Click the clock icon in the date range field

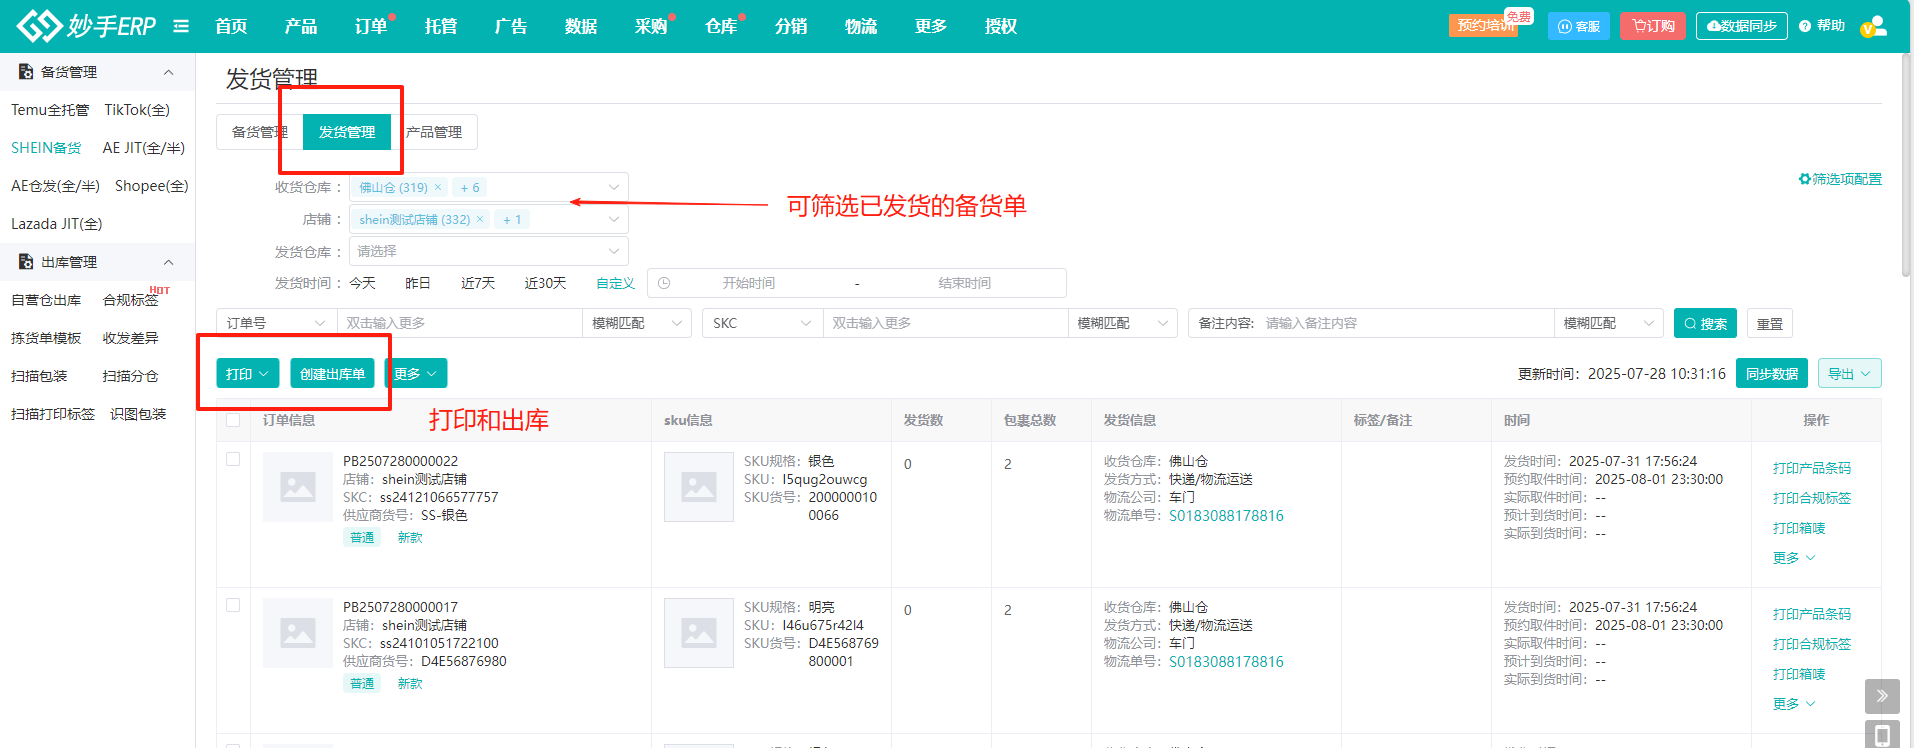[664, 283]
